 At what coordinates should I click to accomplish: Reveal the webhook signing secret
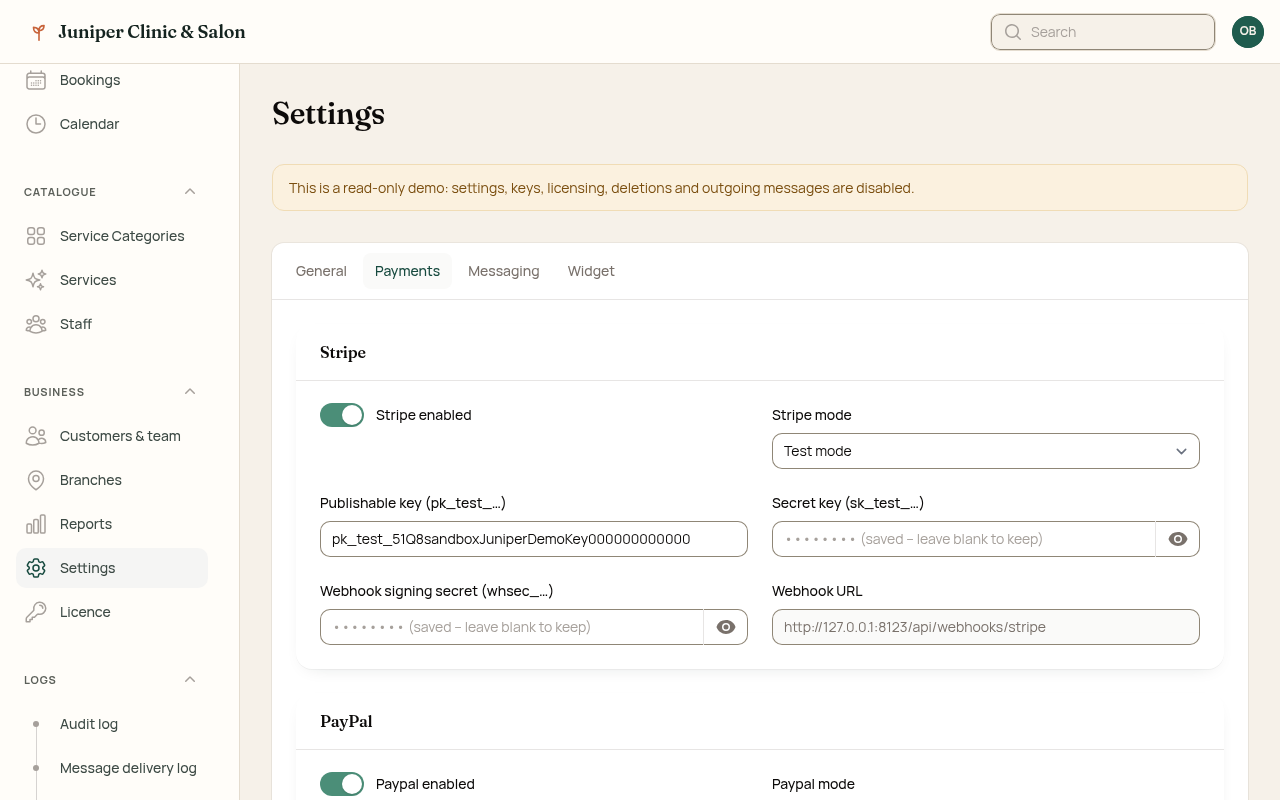pyautogui.click(x=726, y=627)
